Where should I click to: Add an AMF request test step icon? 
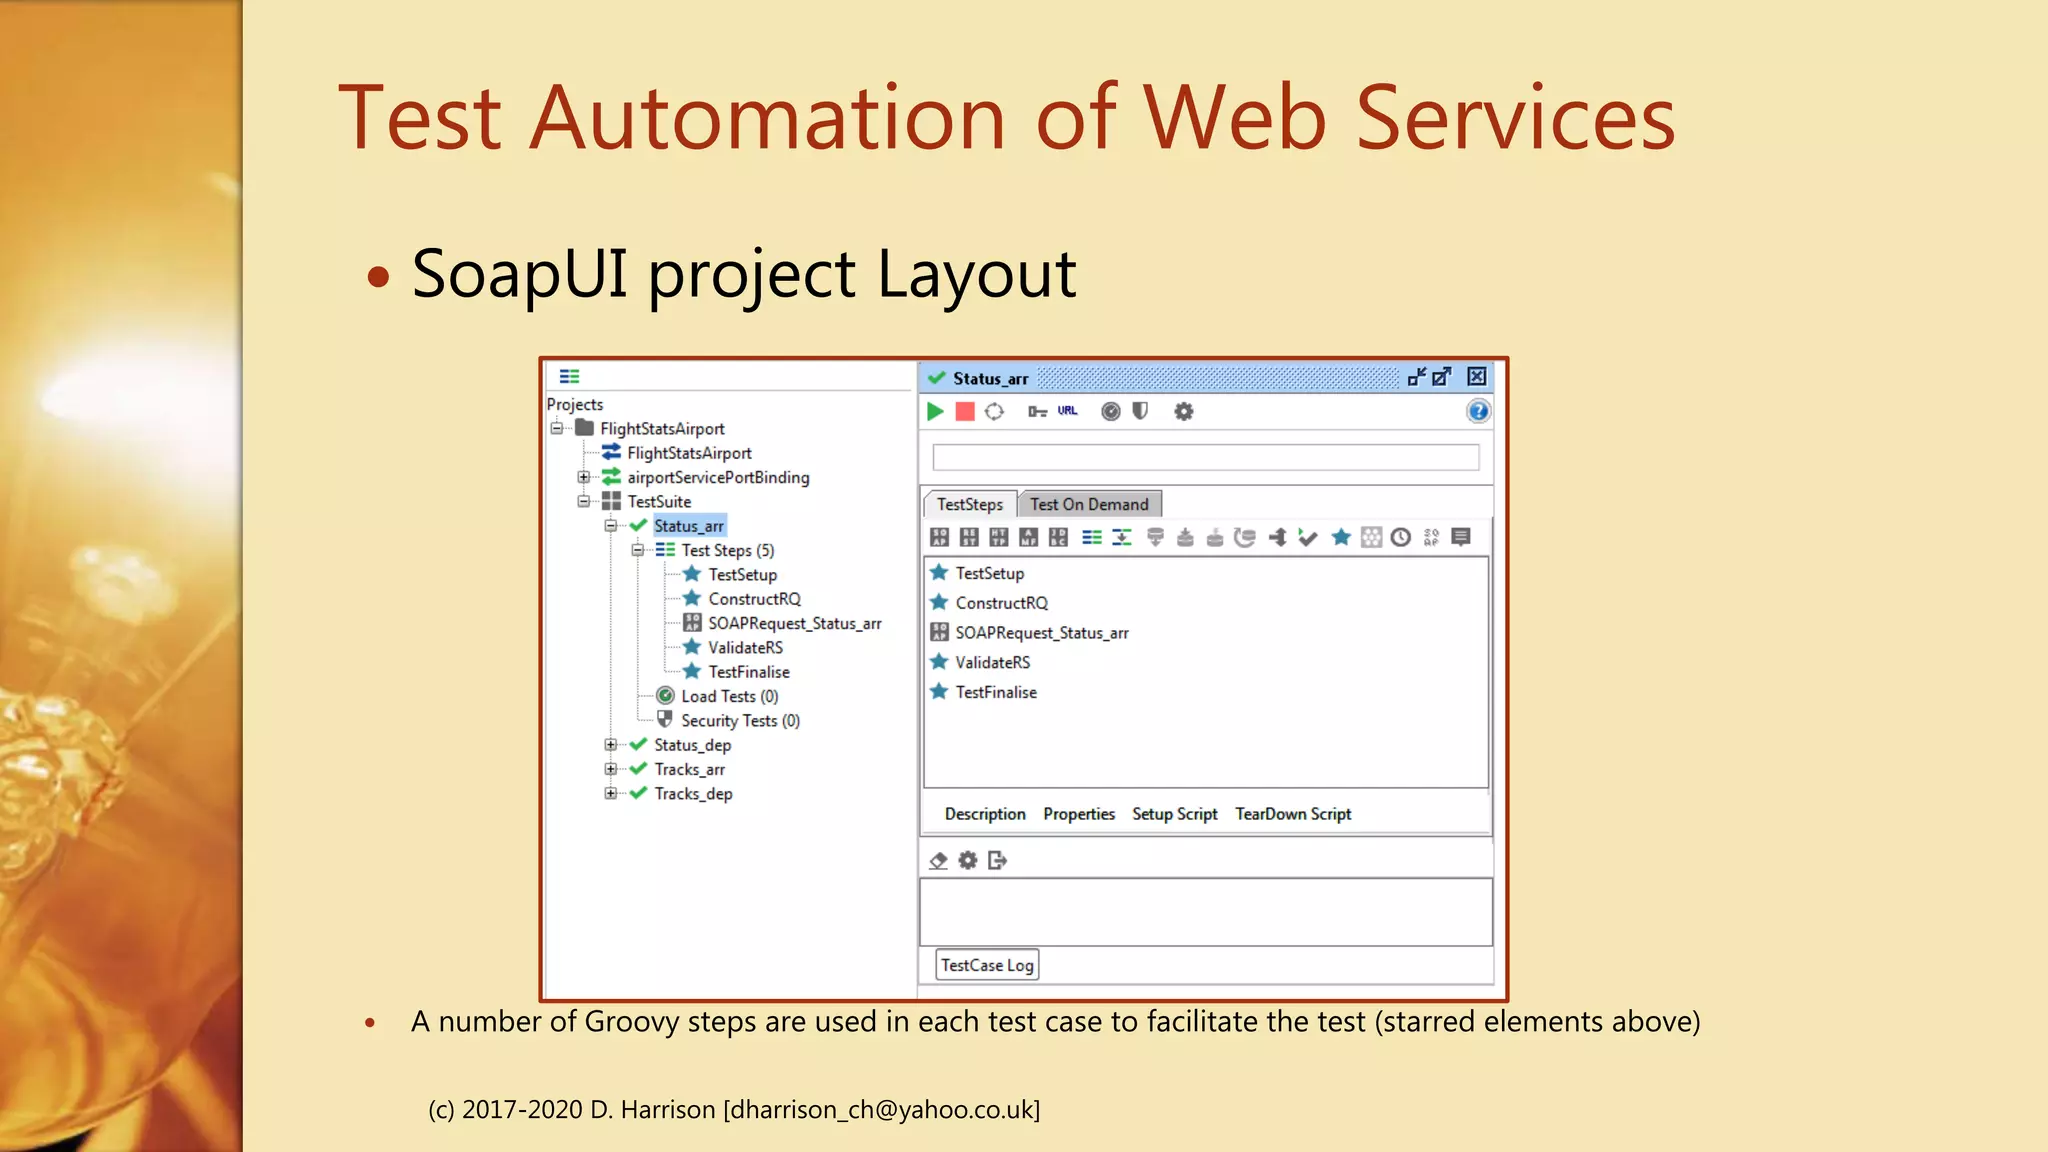(x=1028, y=537)
